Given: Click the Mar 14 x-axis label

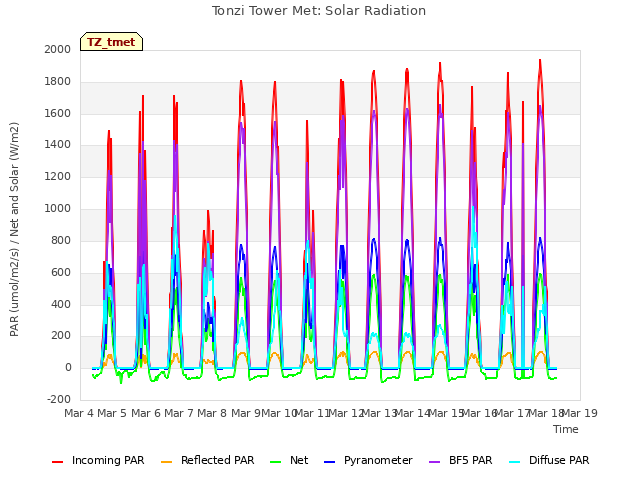Looking at the screenshot, I should click(x=413, y=413).
